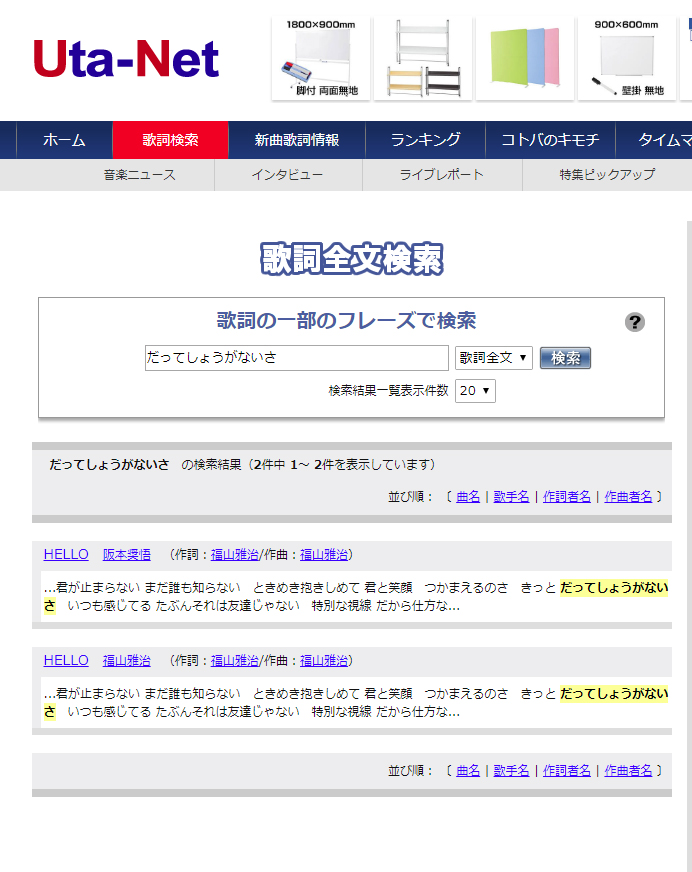This screenshot has width=692, height=872.
Task: Open the results count dropdown showing 20
Action: [x=475, y=391]
